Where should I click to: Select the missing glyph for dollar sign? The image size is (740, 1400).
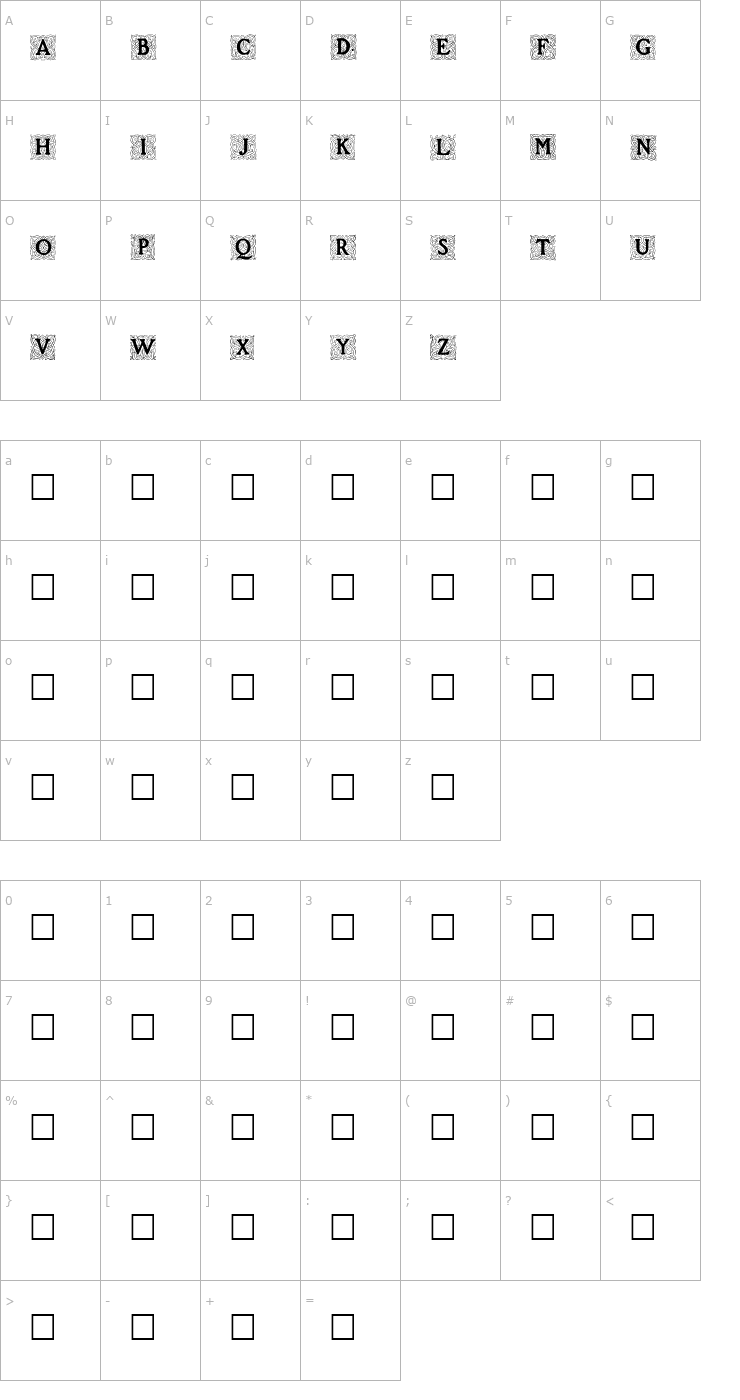coord(643,1027)
